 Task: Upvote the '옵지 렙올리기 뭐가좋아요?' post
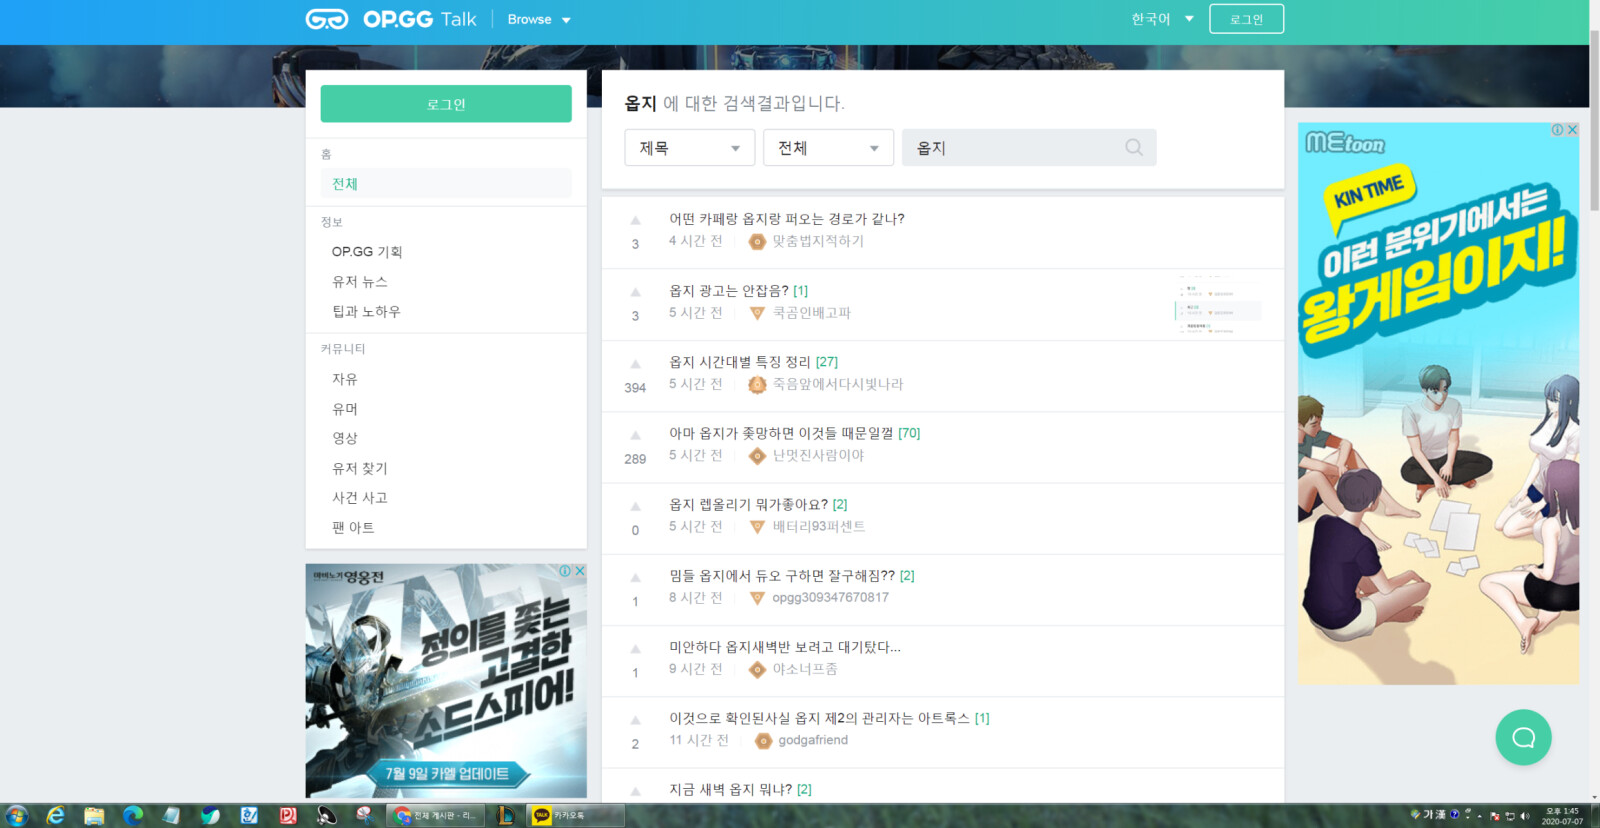click(x=635, y=507)
